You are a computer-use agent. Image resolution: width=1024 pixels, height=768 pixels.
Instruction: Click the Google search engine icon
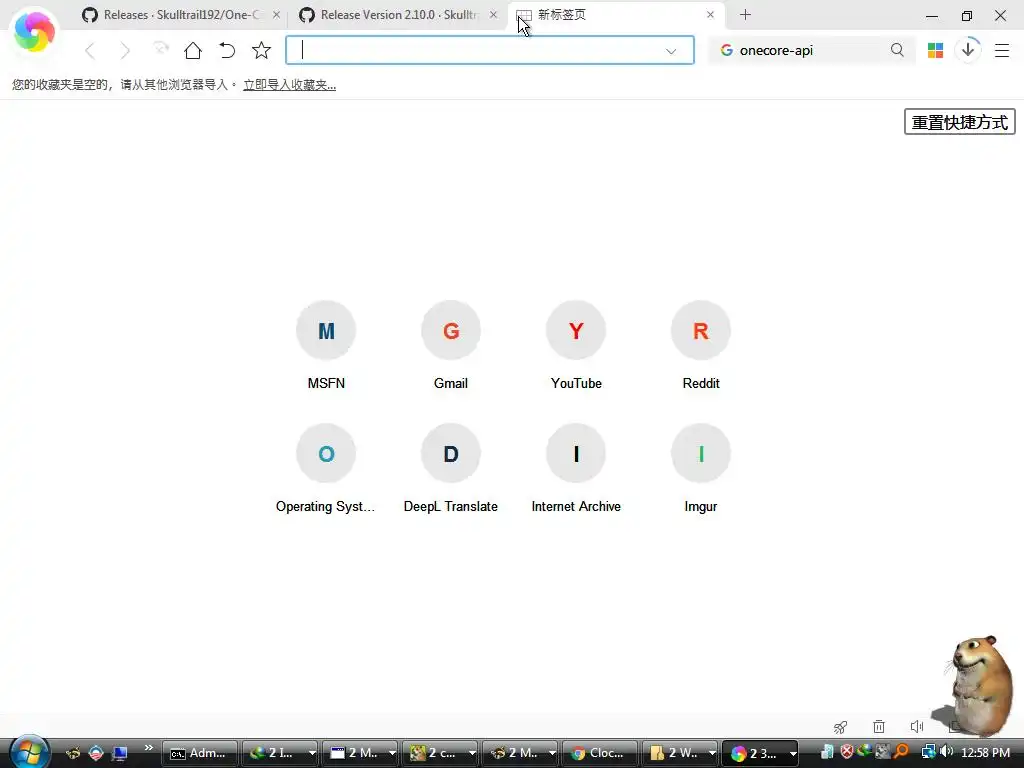tap(726, 50)
